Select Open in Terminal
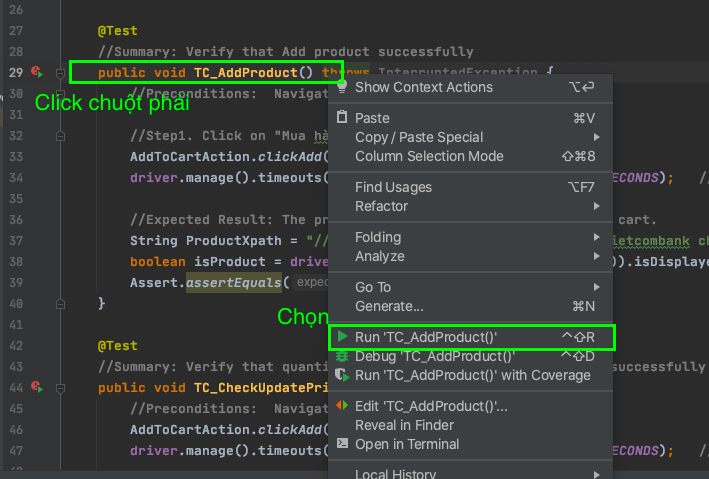The width and height of the screenshot is (709, 479). click(x=470, y=444)
